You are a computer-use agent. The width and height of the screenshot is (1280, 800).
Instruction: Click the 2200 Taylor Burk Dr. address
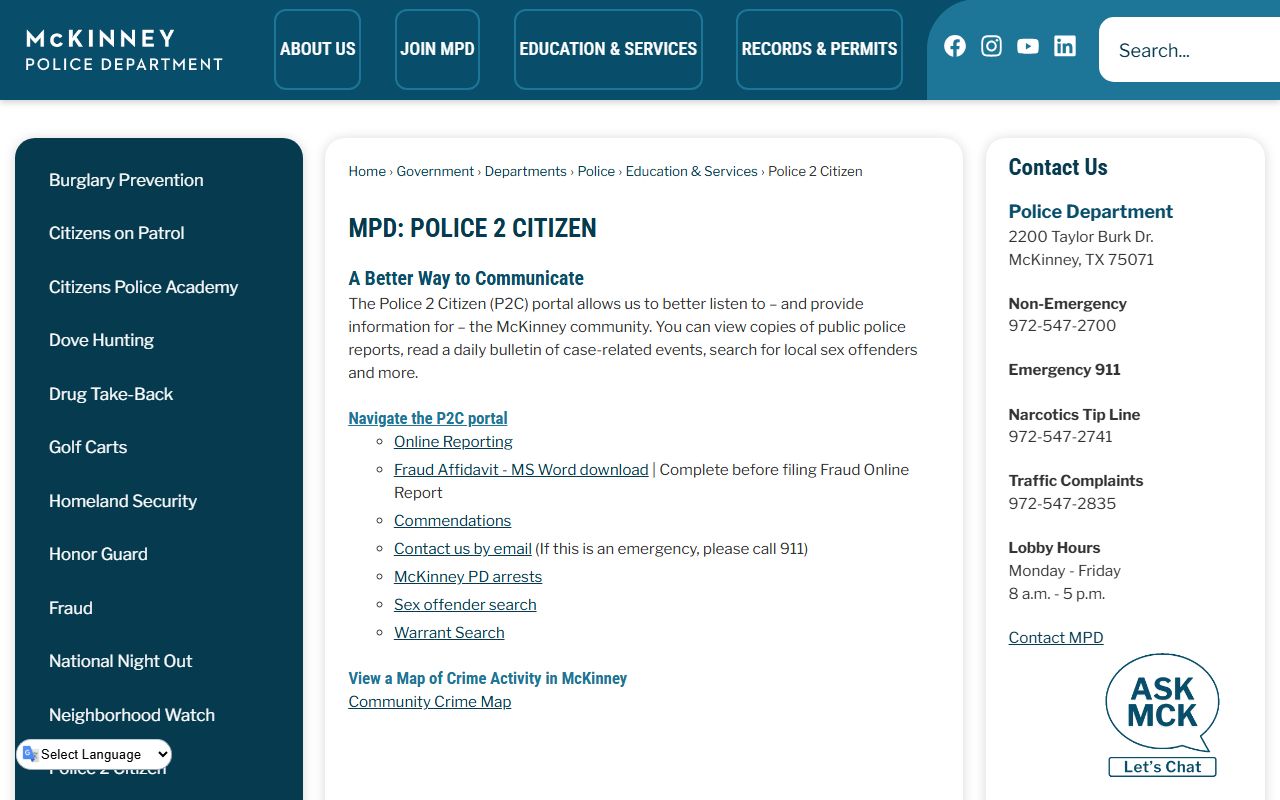1081,237
